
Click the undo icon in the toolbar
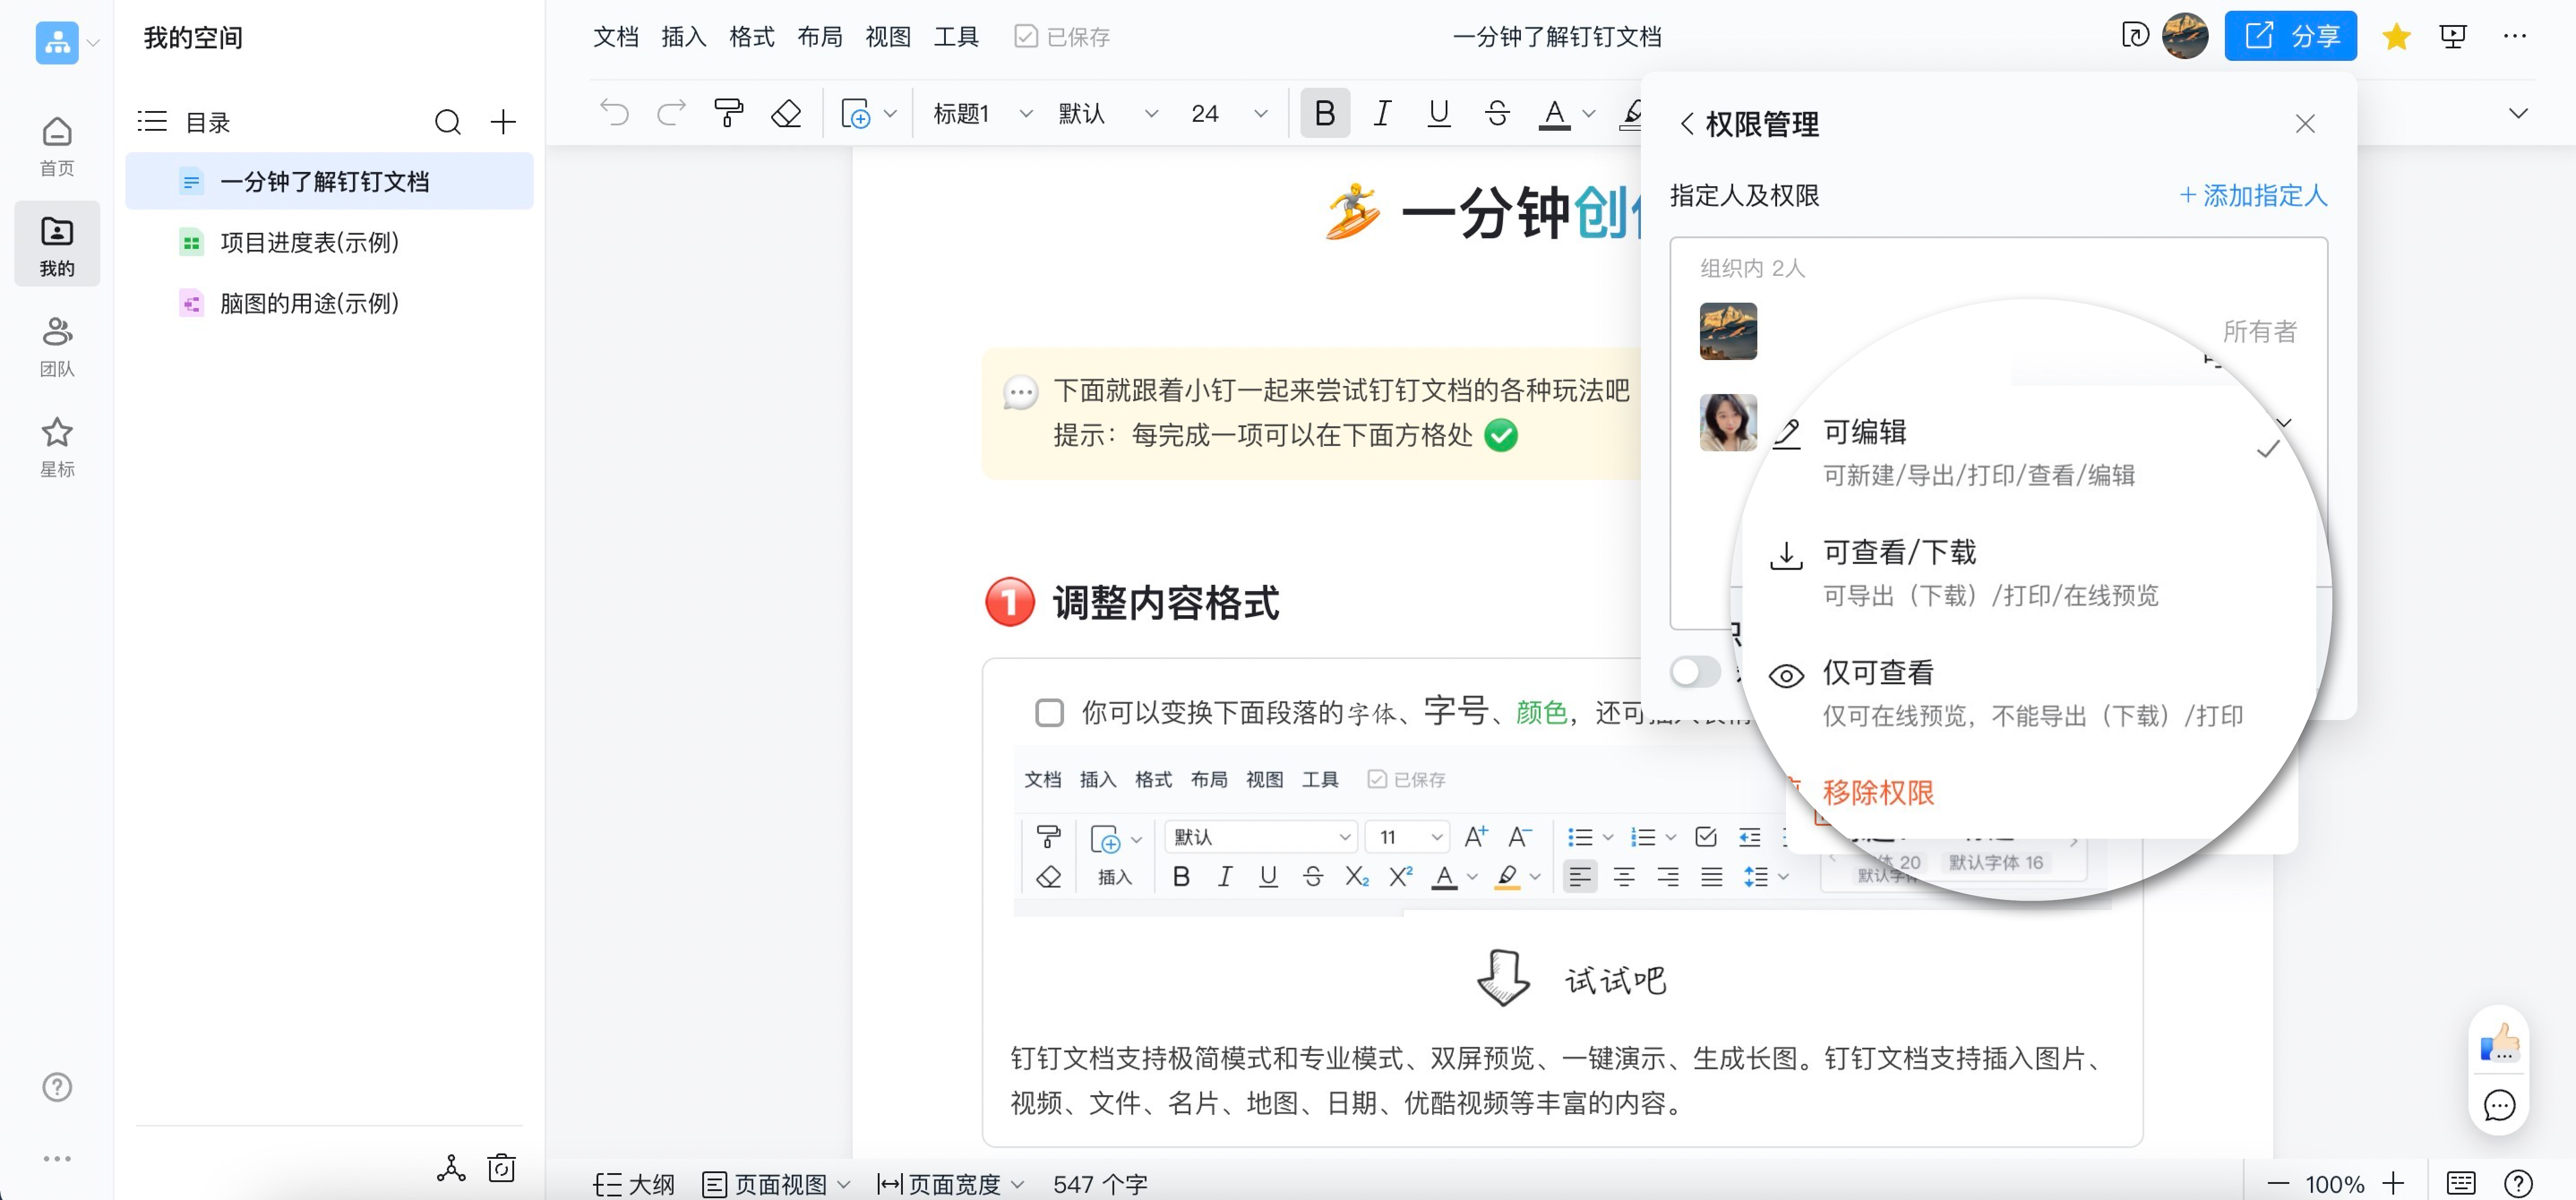click(614, 113)
